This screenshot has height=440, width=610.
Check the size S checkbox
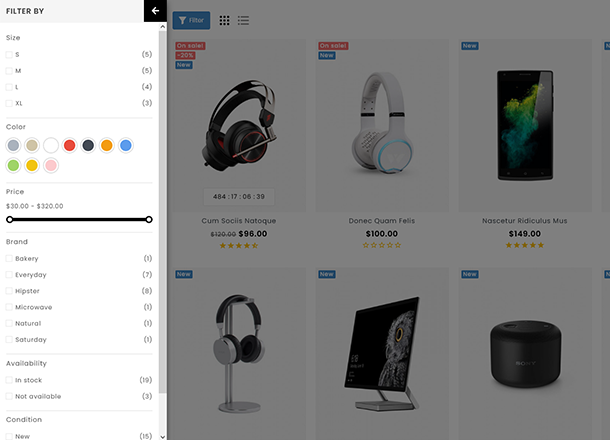tap(9, 55)
